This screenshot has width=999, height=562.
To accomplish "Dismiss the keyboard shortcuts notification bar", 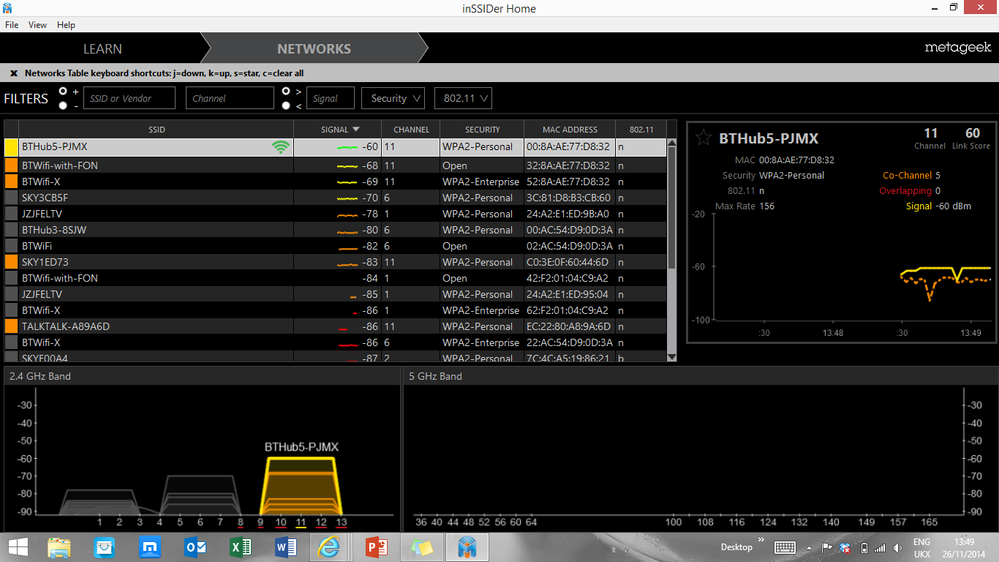I will 13,73.
